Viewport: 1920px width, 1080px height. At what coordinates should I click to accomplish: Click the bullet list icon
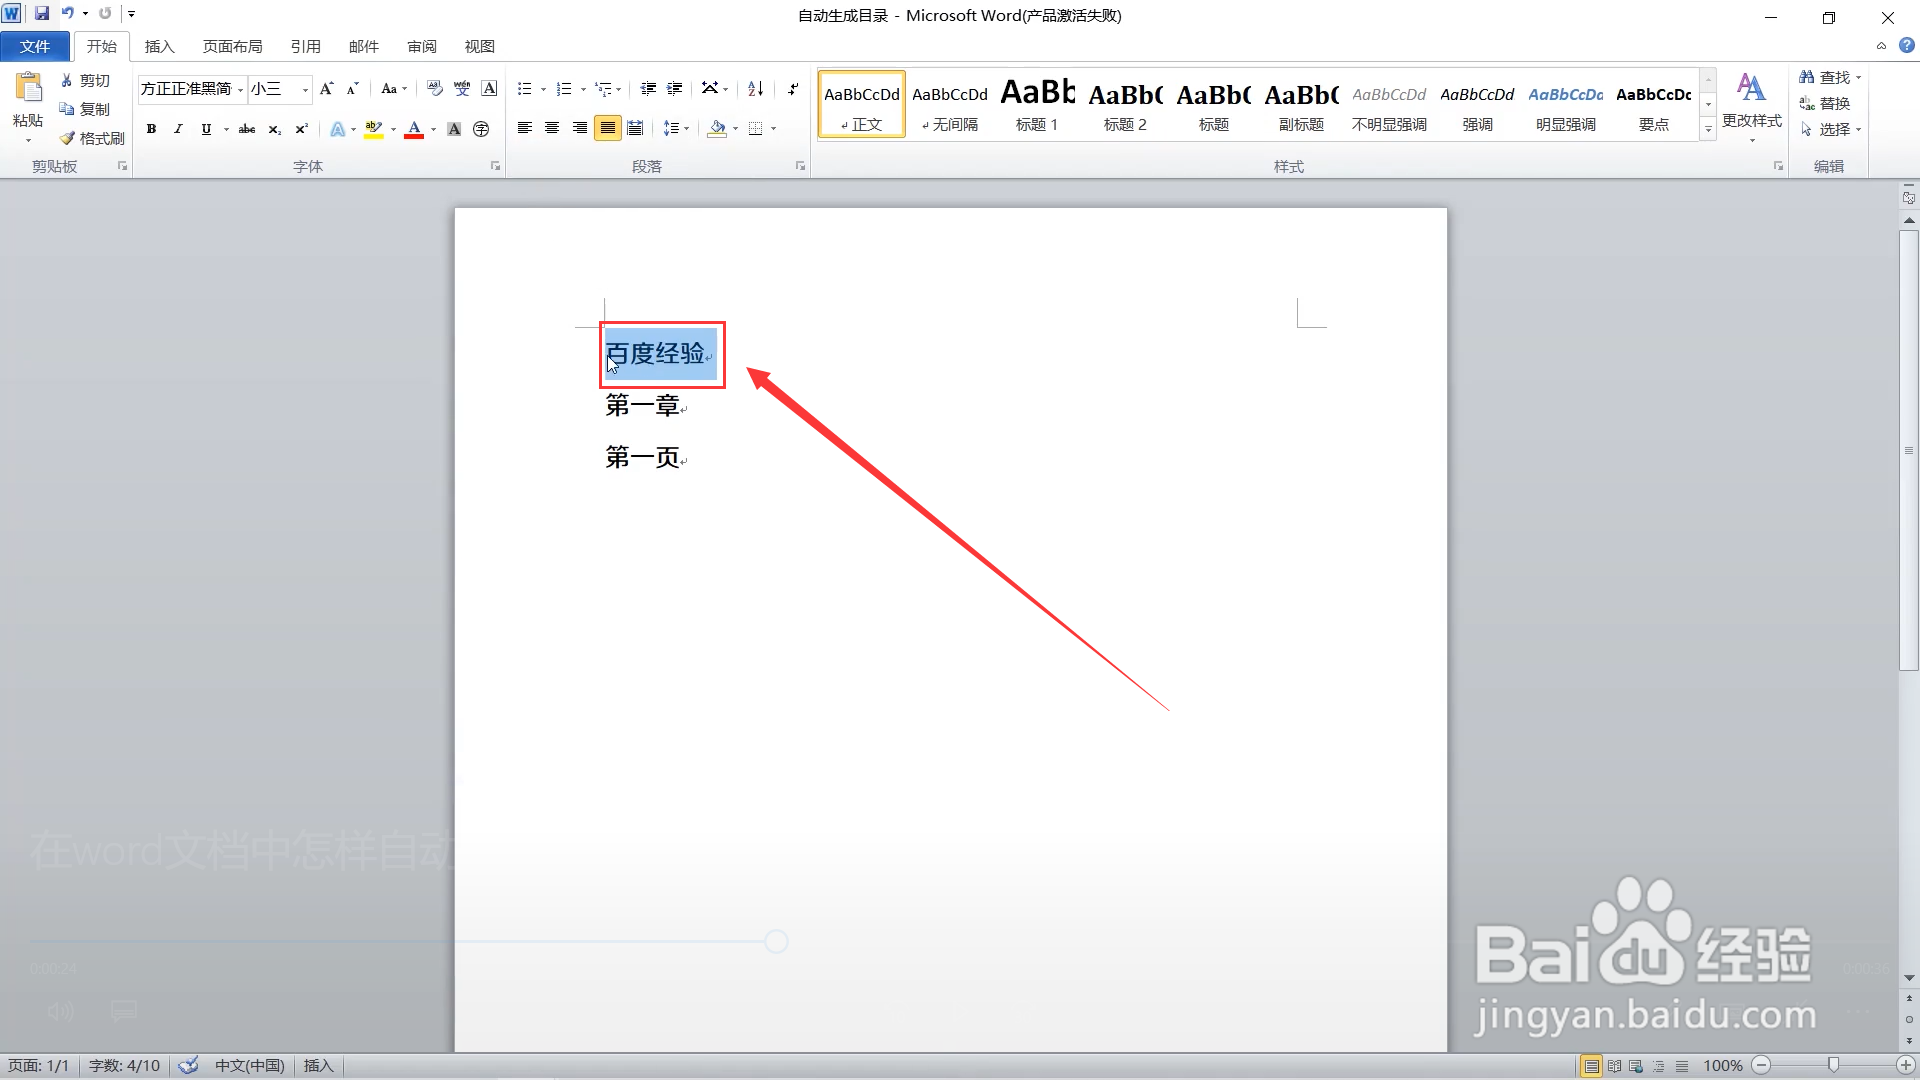[524, 89]
